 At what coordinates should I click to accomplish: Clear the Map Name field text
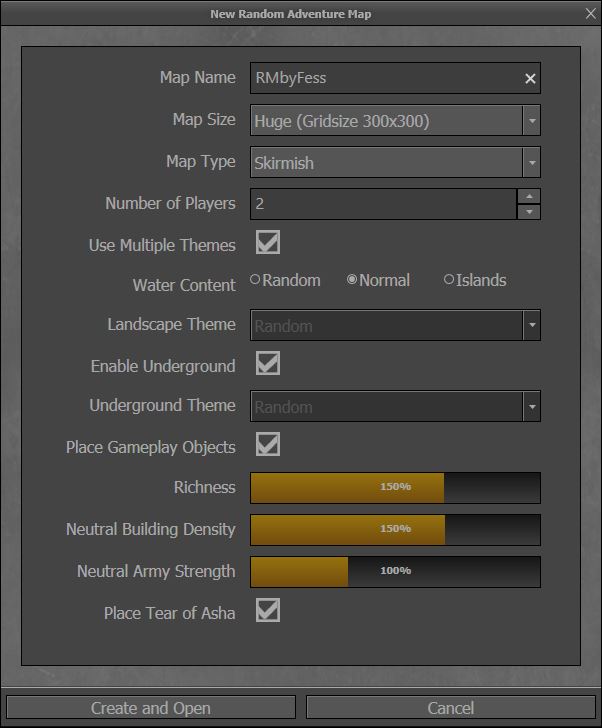coord(530,79)
